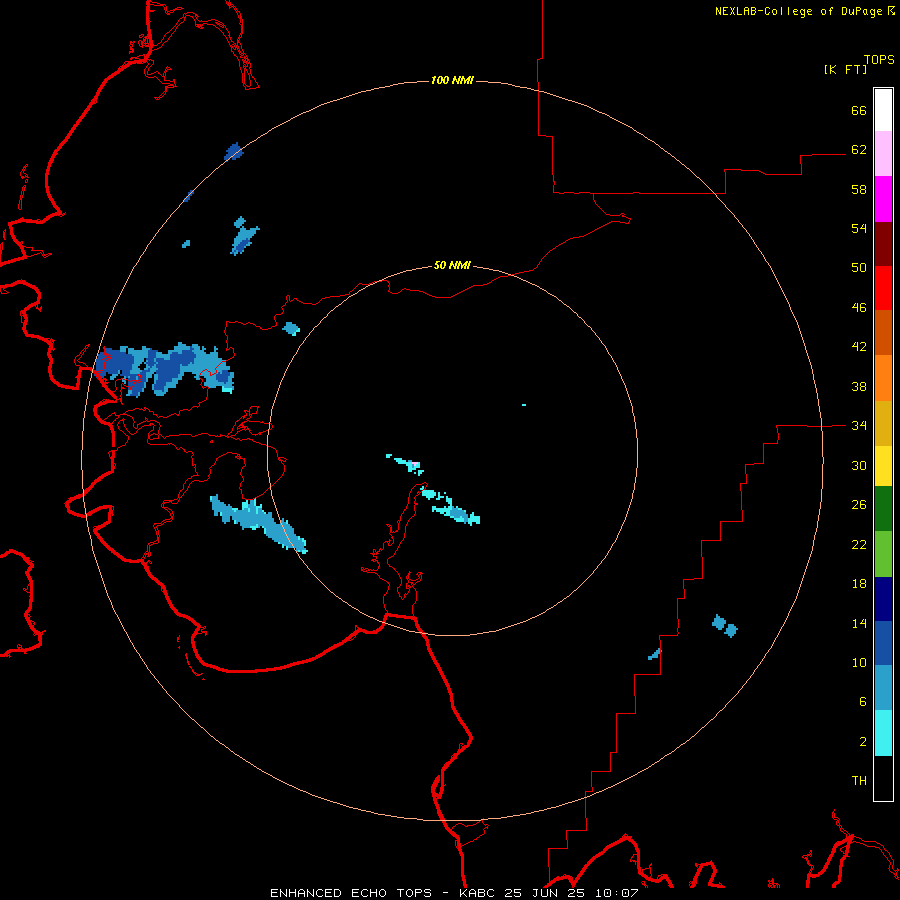The height and width of the screenshot is (900, 900).
Task: Click the 'NEXLAB-College of DuPage' text
Action: click(799, 11)
